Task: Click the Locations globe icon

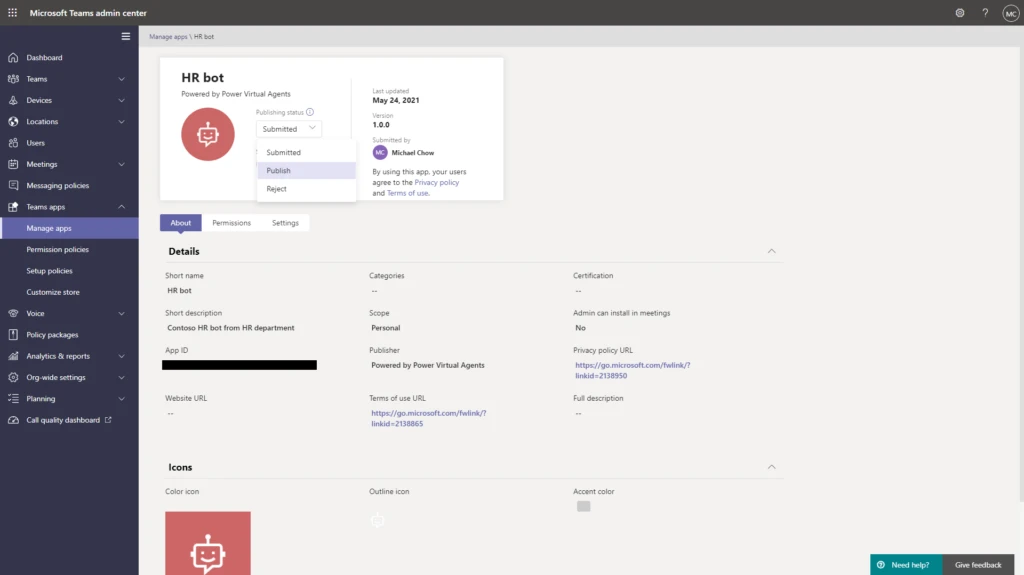Action: click(13, 122)
